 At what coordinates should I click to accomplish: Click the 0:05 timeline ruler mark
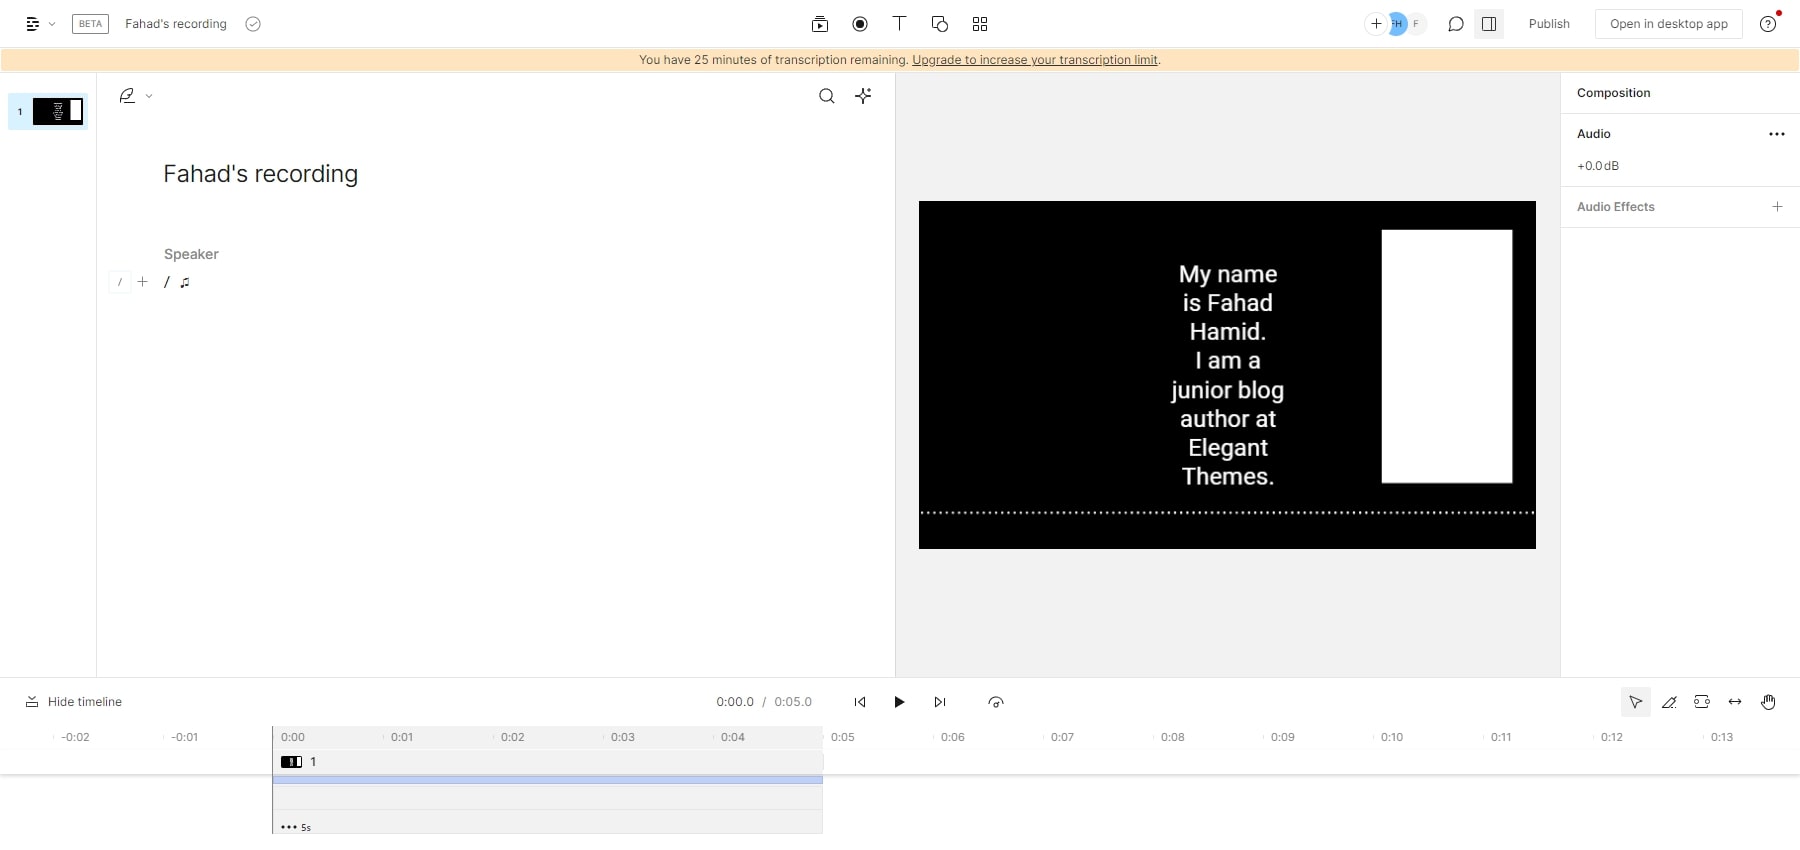click(842, 737)
